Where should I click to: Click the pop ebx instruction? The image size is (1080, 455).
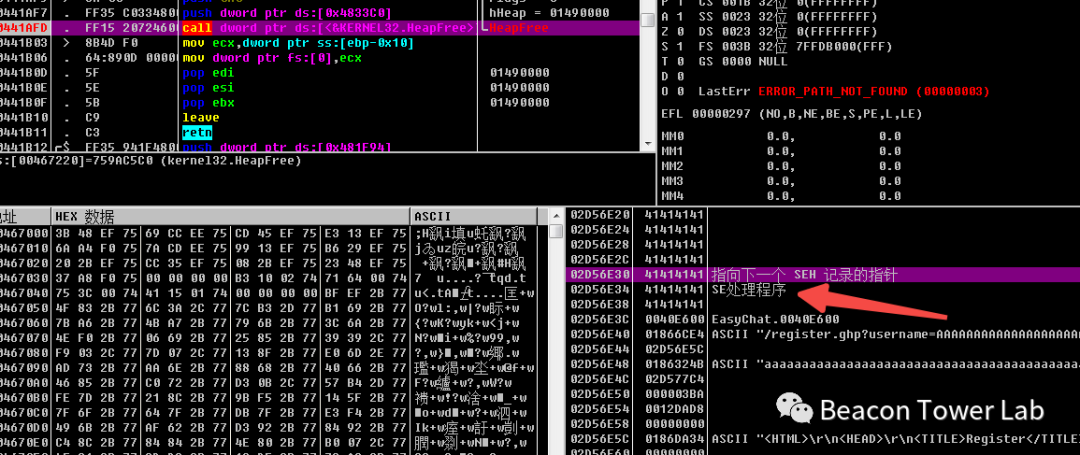pyautogui.click(x=208, y=103)
